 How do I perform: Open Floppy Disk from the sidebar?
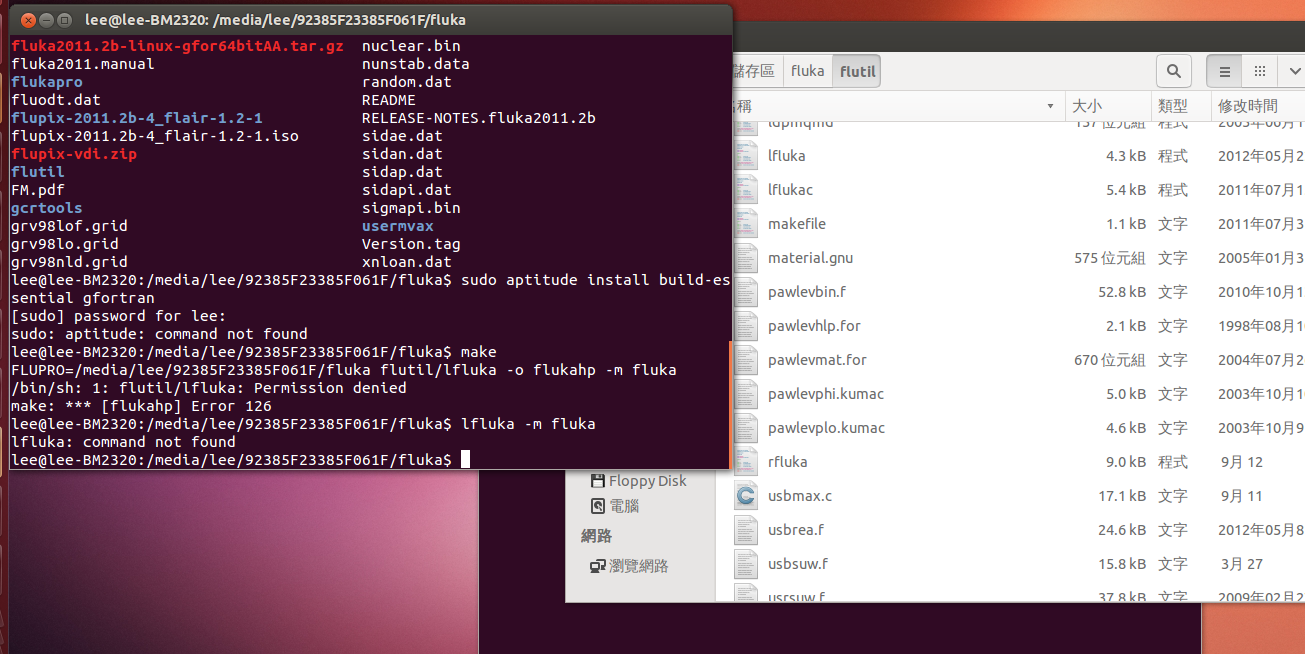pos(647,481)
